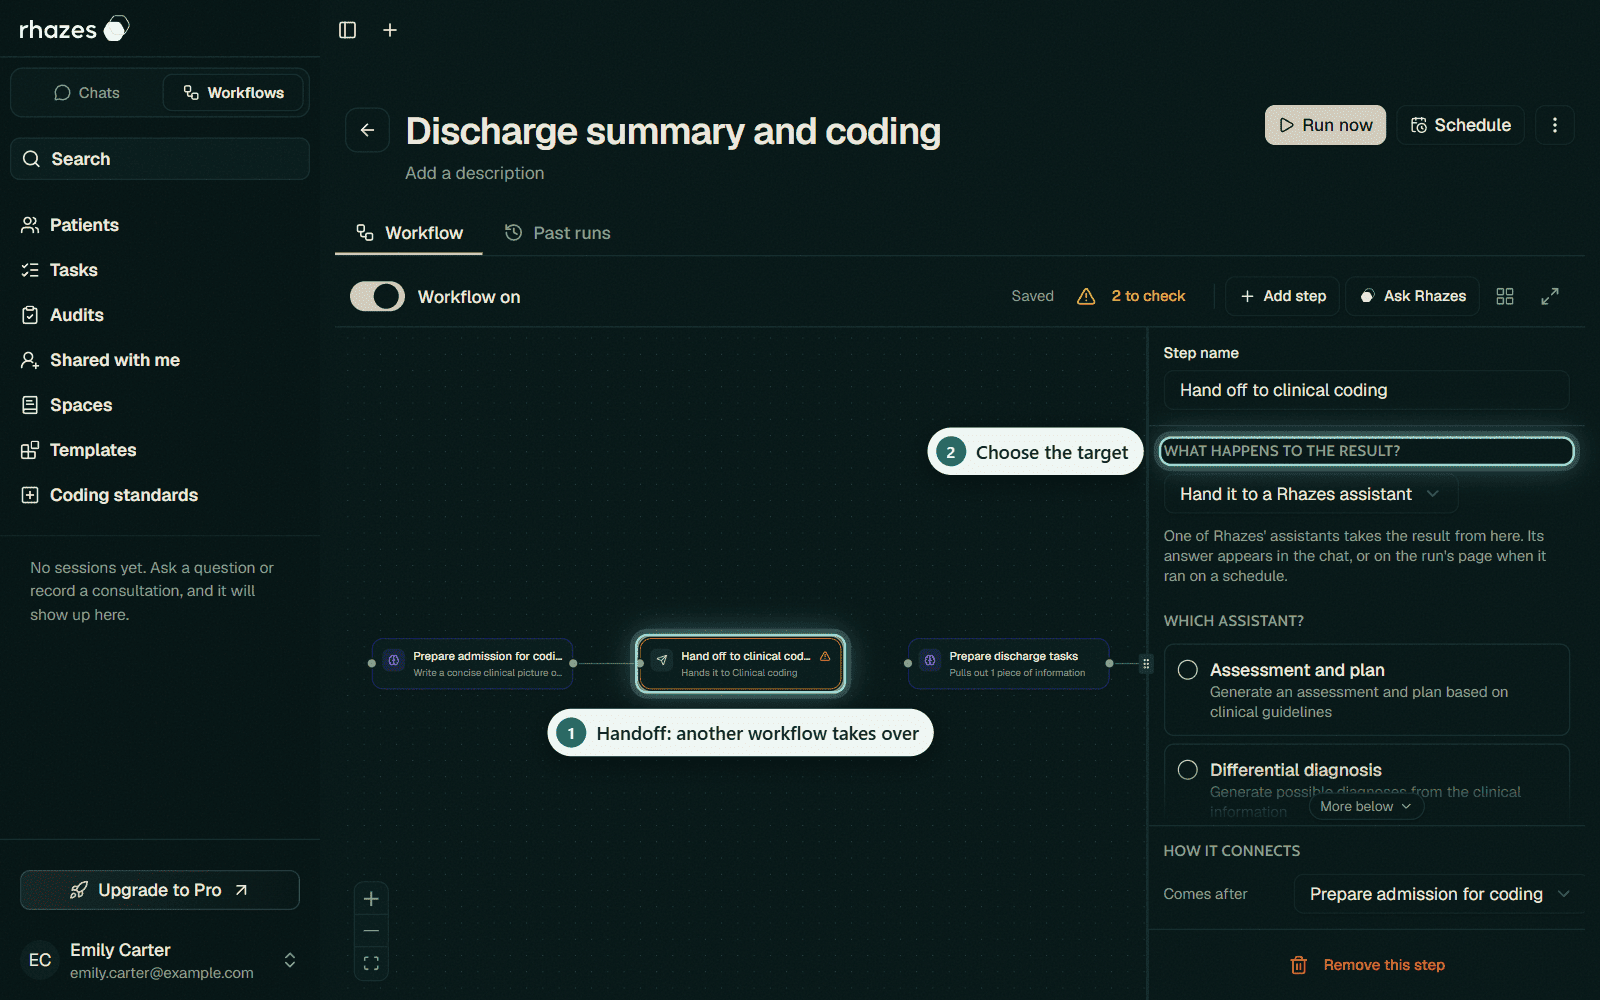Switch to the Past runs tab
This screenshot has height=1000, width=1600.
(557, 233)
